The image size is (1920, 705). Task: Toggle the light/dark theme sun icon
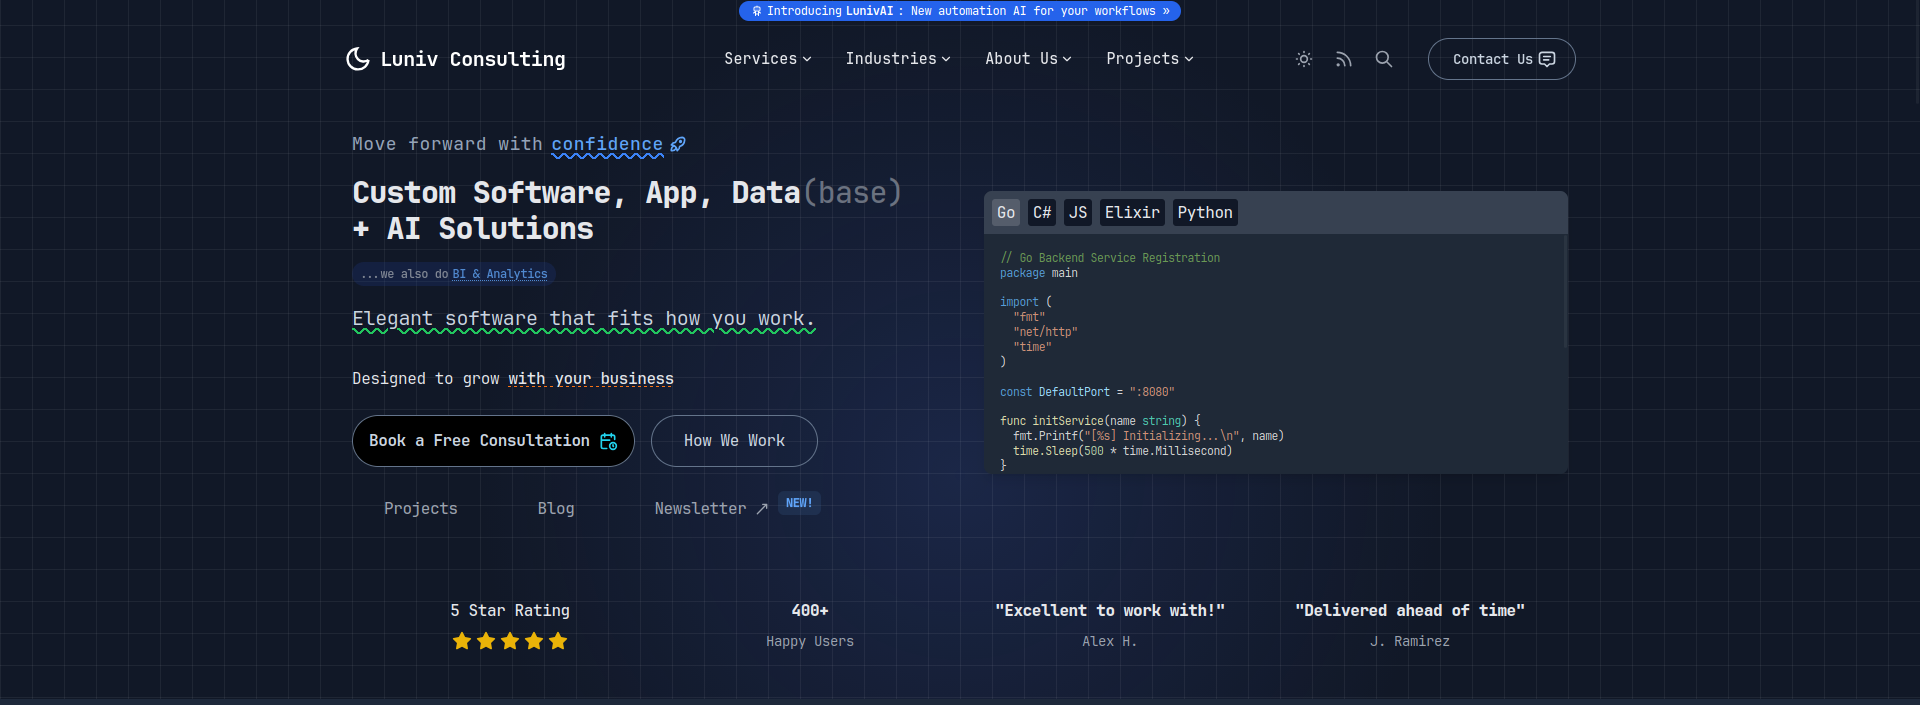(x=1303, y=59)
